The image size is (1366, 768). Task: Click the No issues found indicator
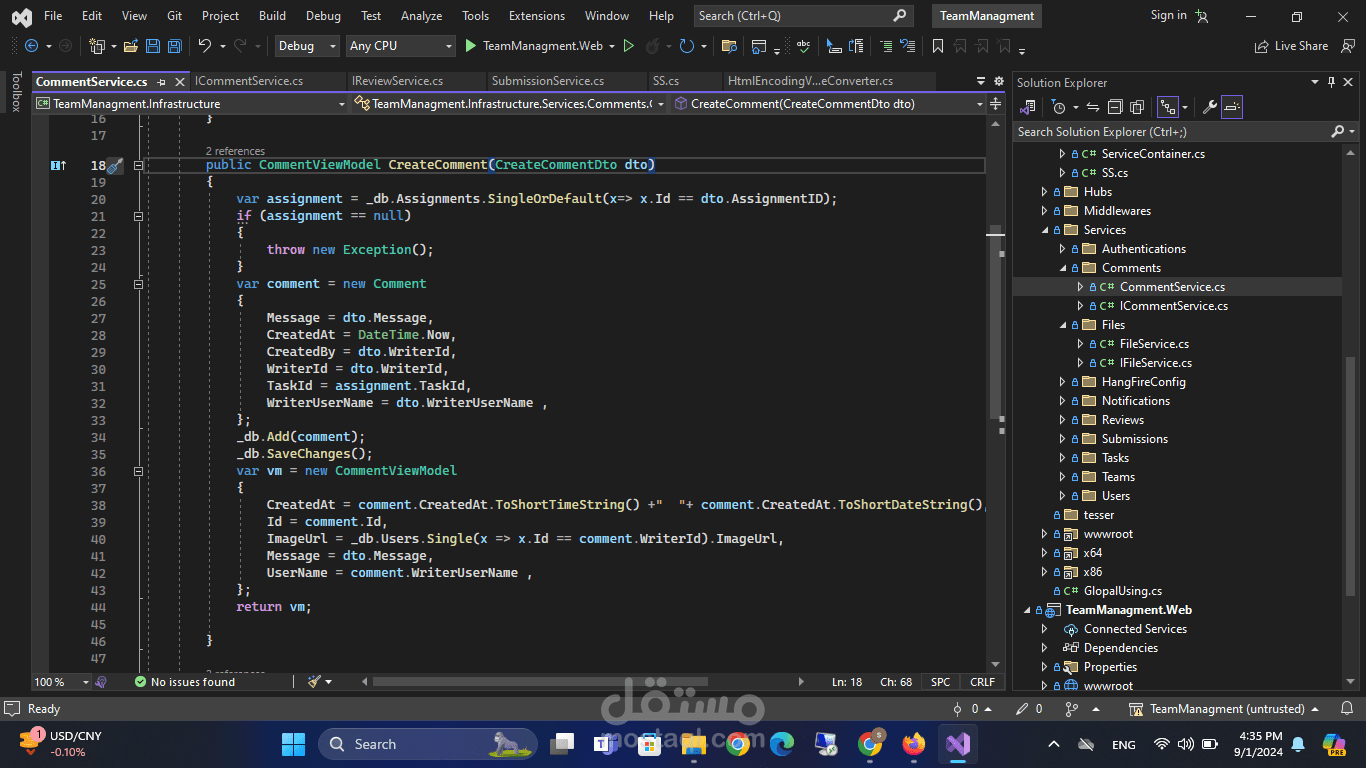coord(185,682)
